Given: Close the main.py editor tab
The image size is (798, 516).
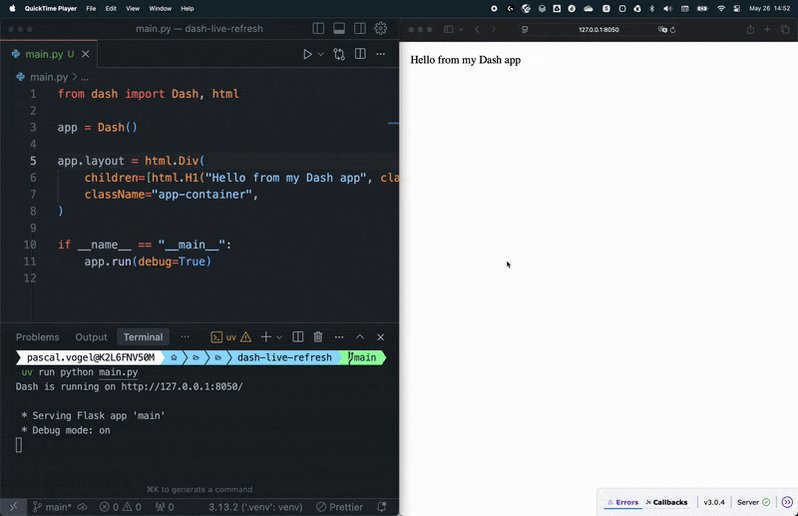Looking at the screenshot, I should coord(86,54).
